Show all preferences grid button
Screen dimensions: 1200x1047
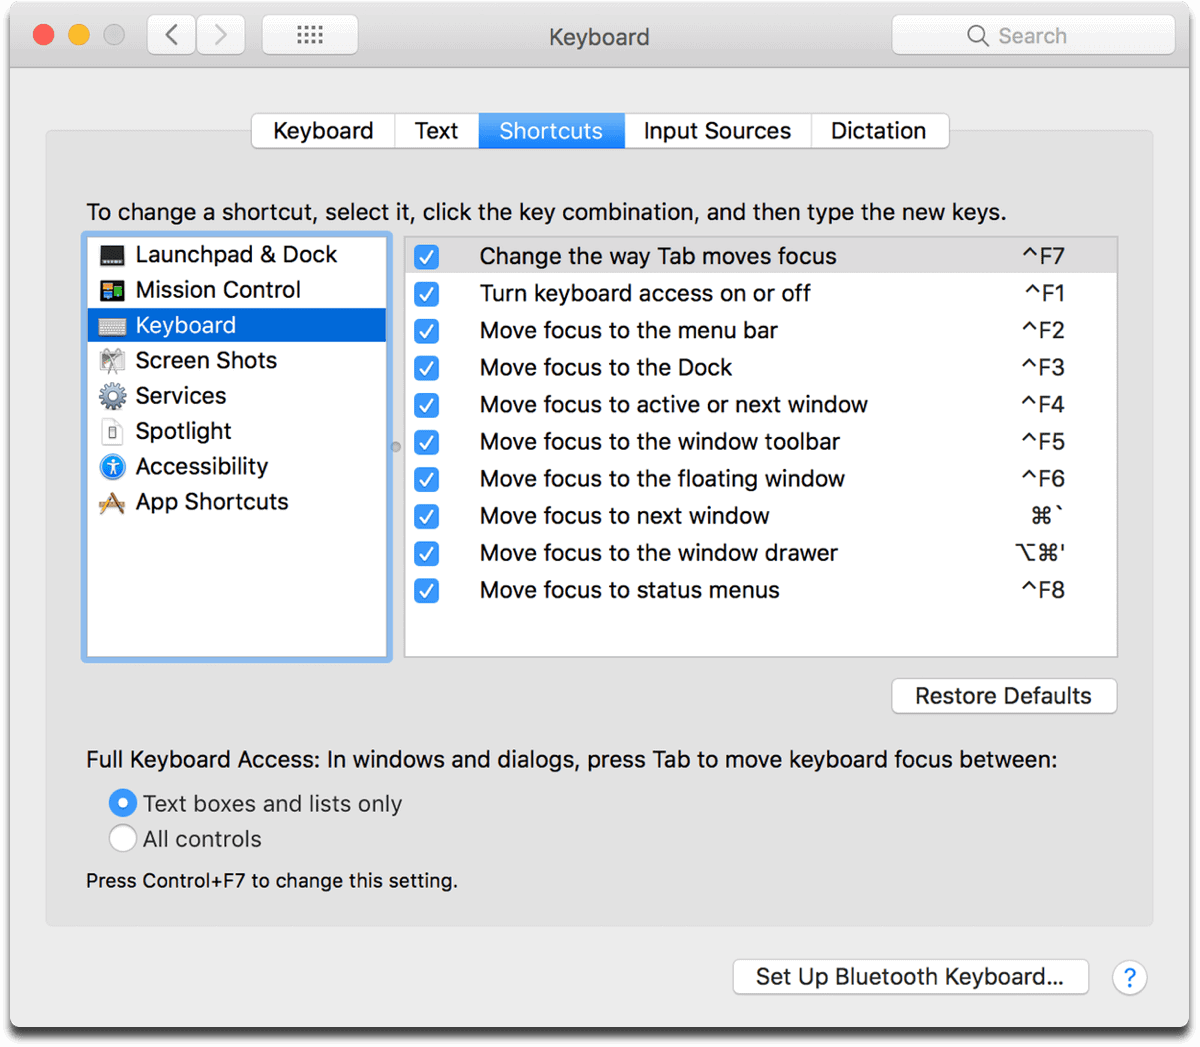pos(310,36)
